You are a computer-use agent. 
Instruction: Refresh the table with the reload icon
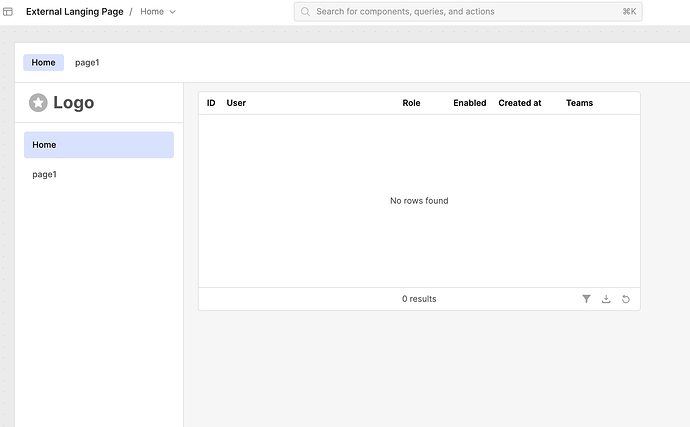626,299
